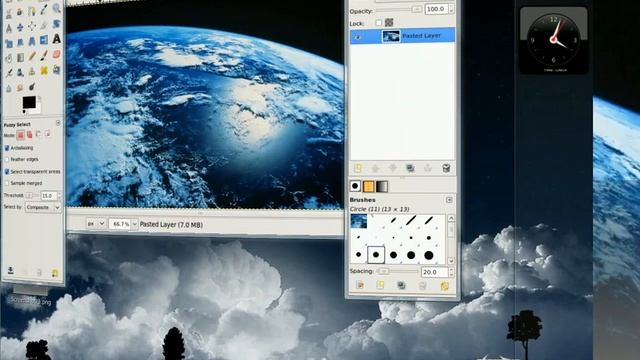Select the Blend gradient tool
This screenshot has height=360, width=640.
[20, 58]
